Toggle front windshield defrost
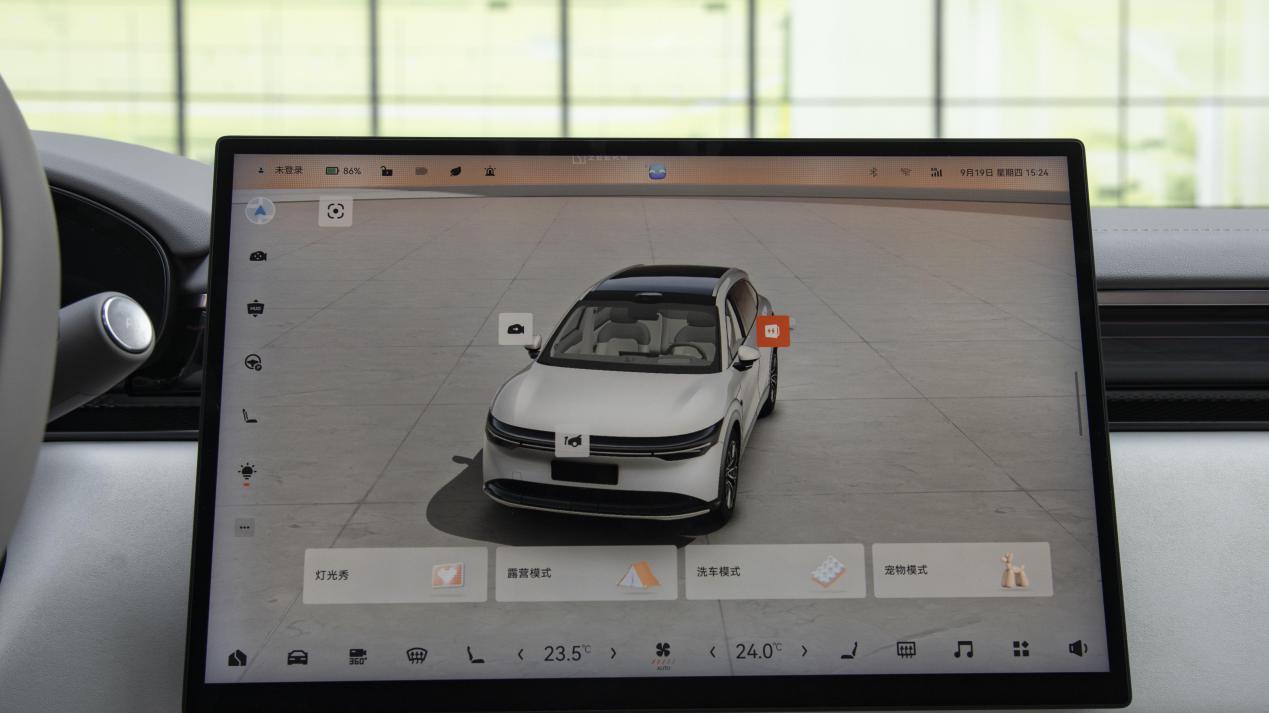1269x713 pixels. [417, 655]
